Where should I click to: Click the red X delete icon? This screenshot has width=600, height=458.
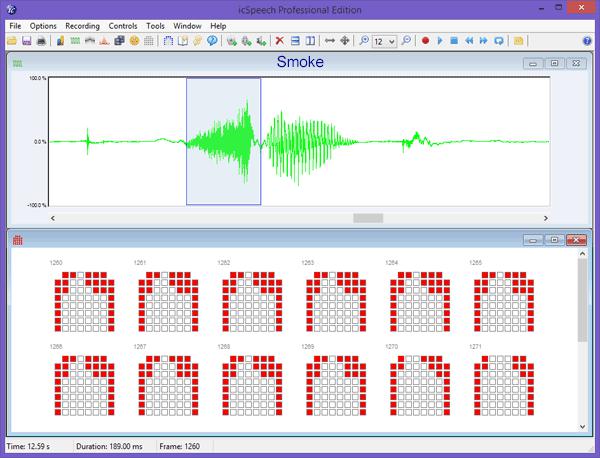[x=280, y=41]
